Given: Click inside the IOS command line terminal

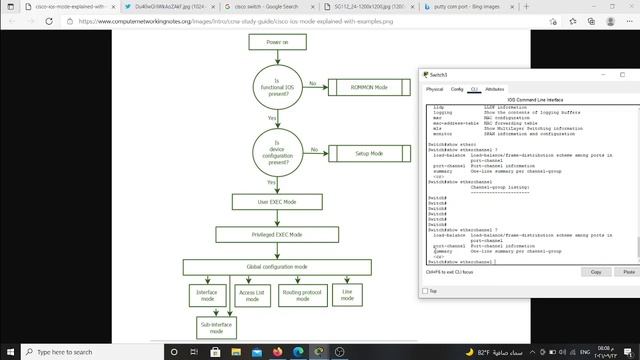Looking at the screenshot, I should click(531, 184).
